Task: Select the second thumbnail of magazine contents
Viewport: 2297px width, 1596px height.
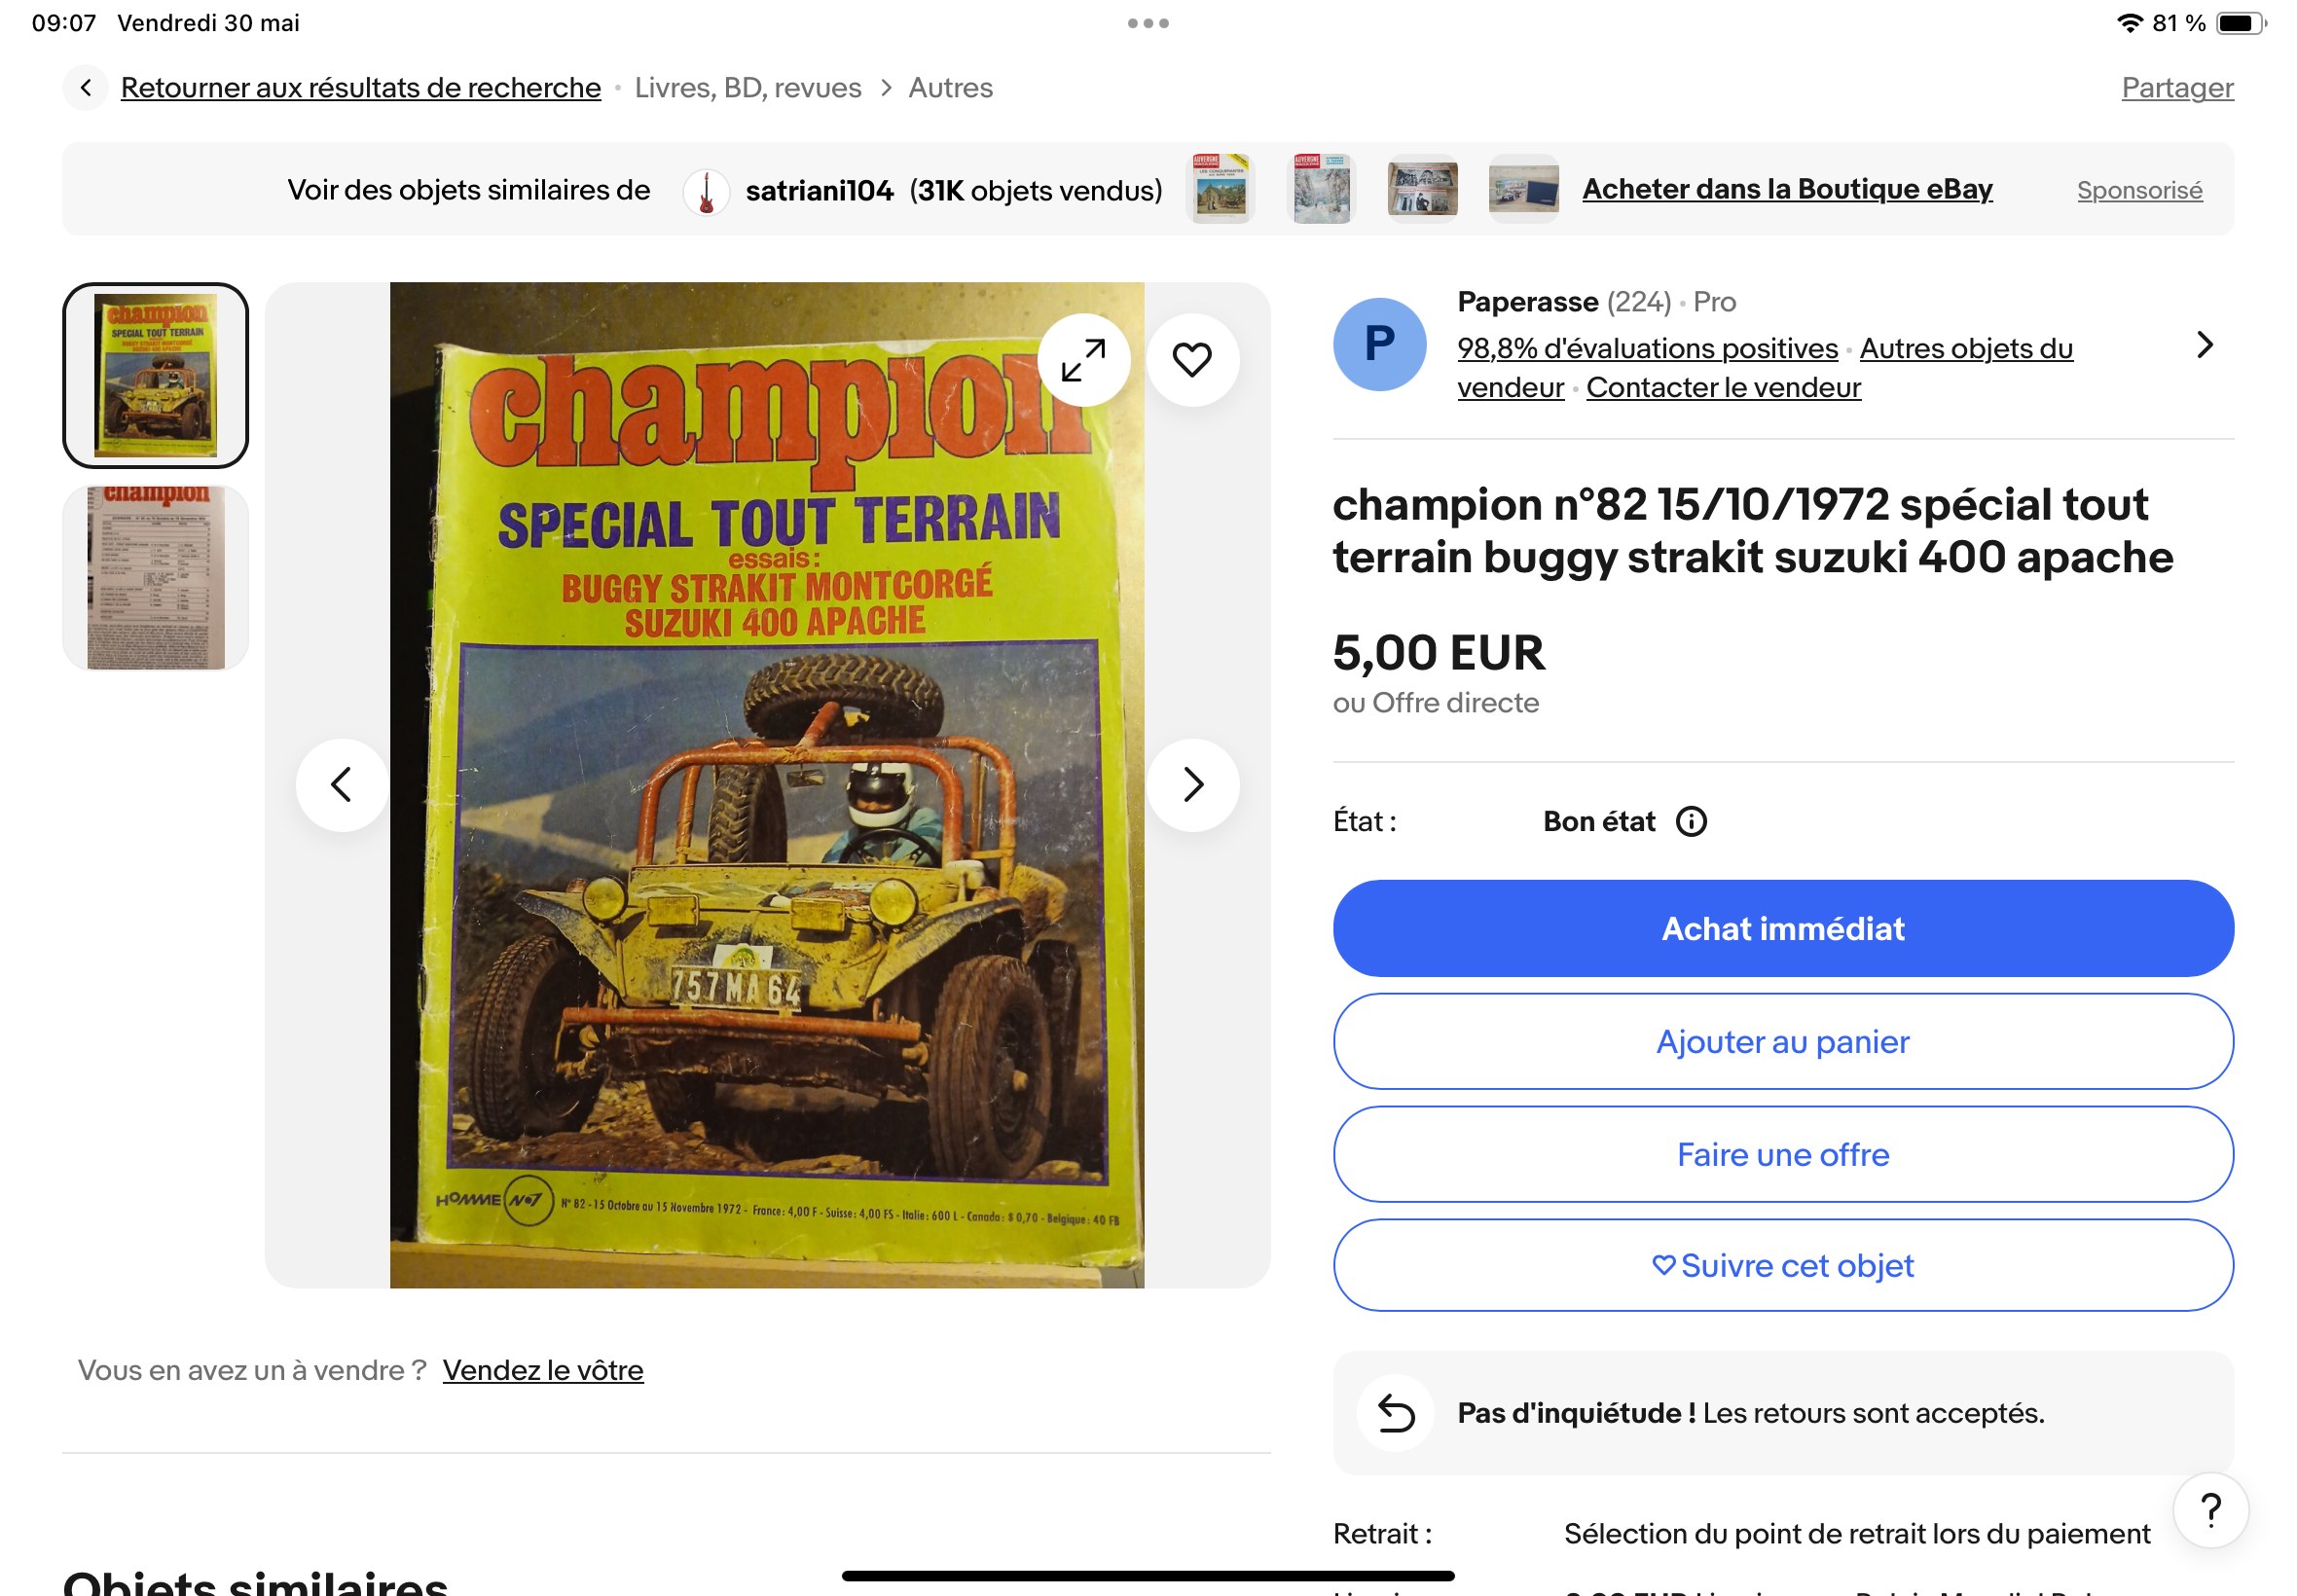Action: point(155,578)
